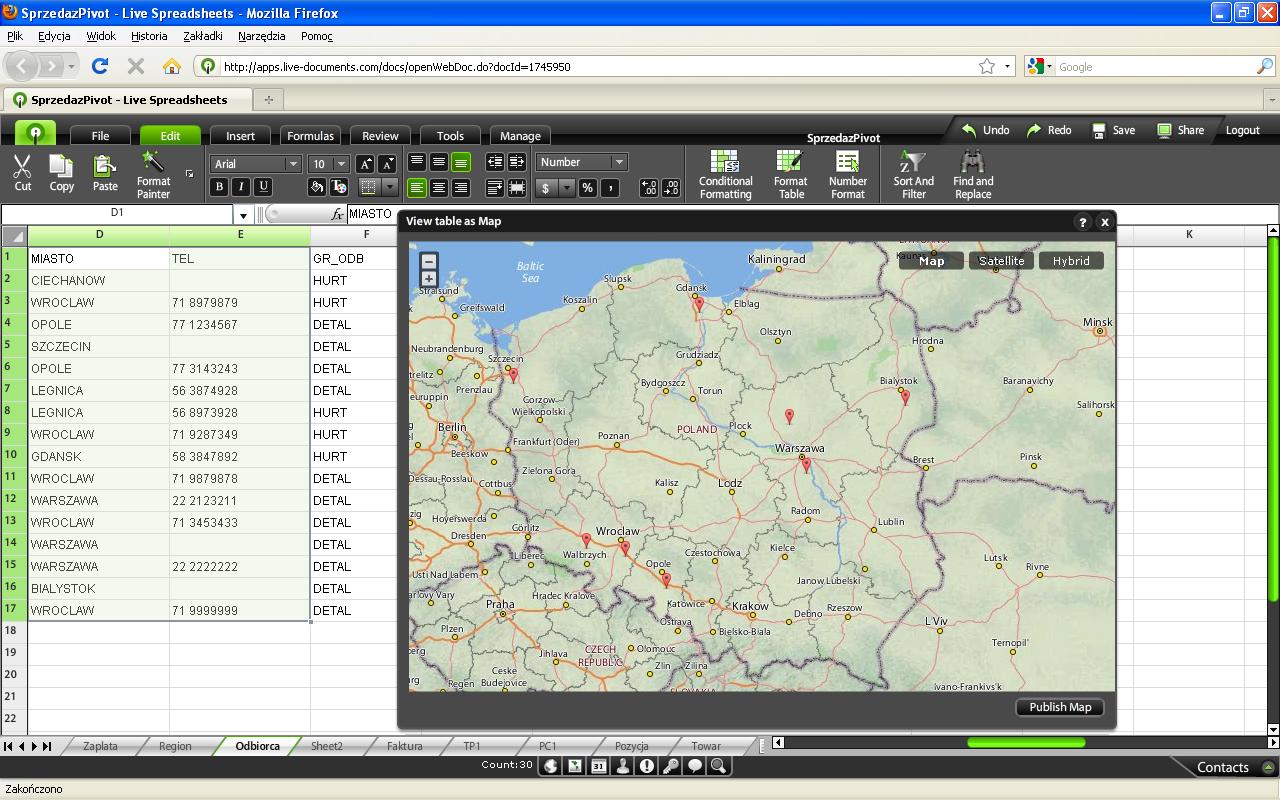1280x800 pixels.
Task: Switch to the Region sheet tab
Action: pos(175,746)
